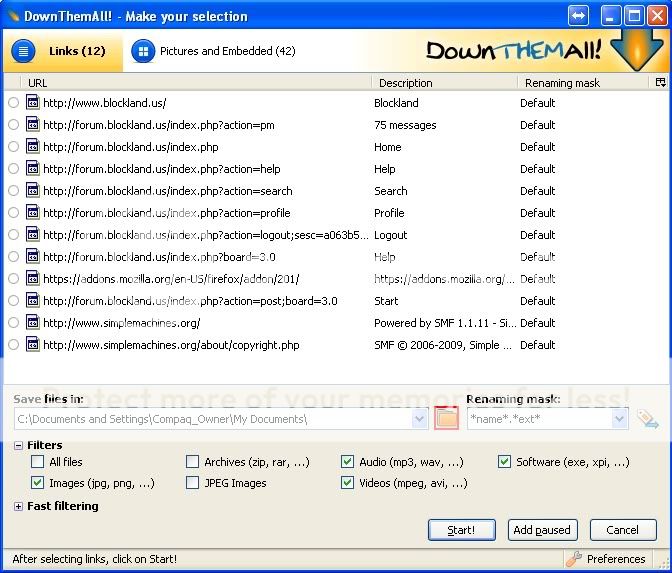The image size is (672, 573).
Task: Click the file icon for www.blockland.us row
Action: (33, 102)
